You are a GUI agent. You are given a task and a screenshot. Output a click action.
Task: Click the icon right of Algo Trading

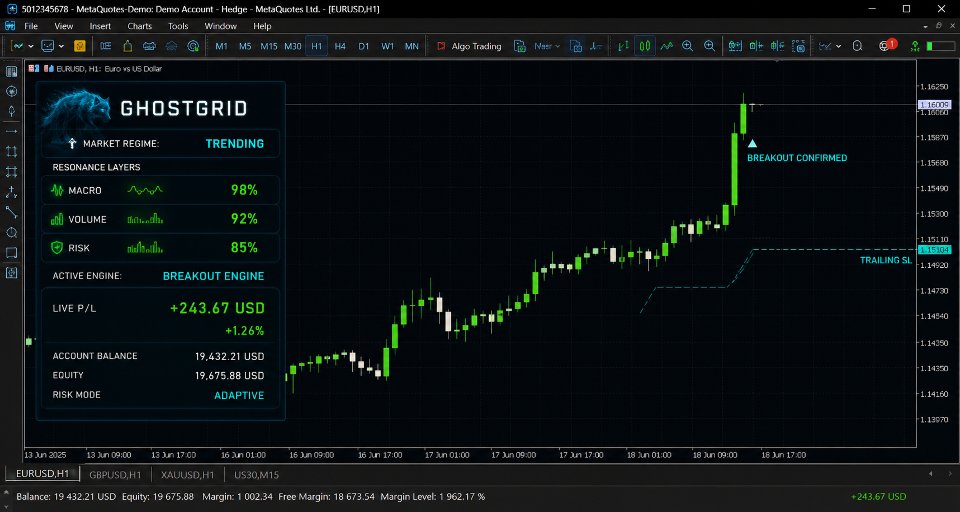(x=520, y=46)
